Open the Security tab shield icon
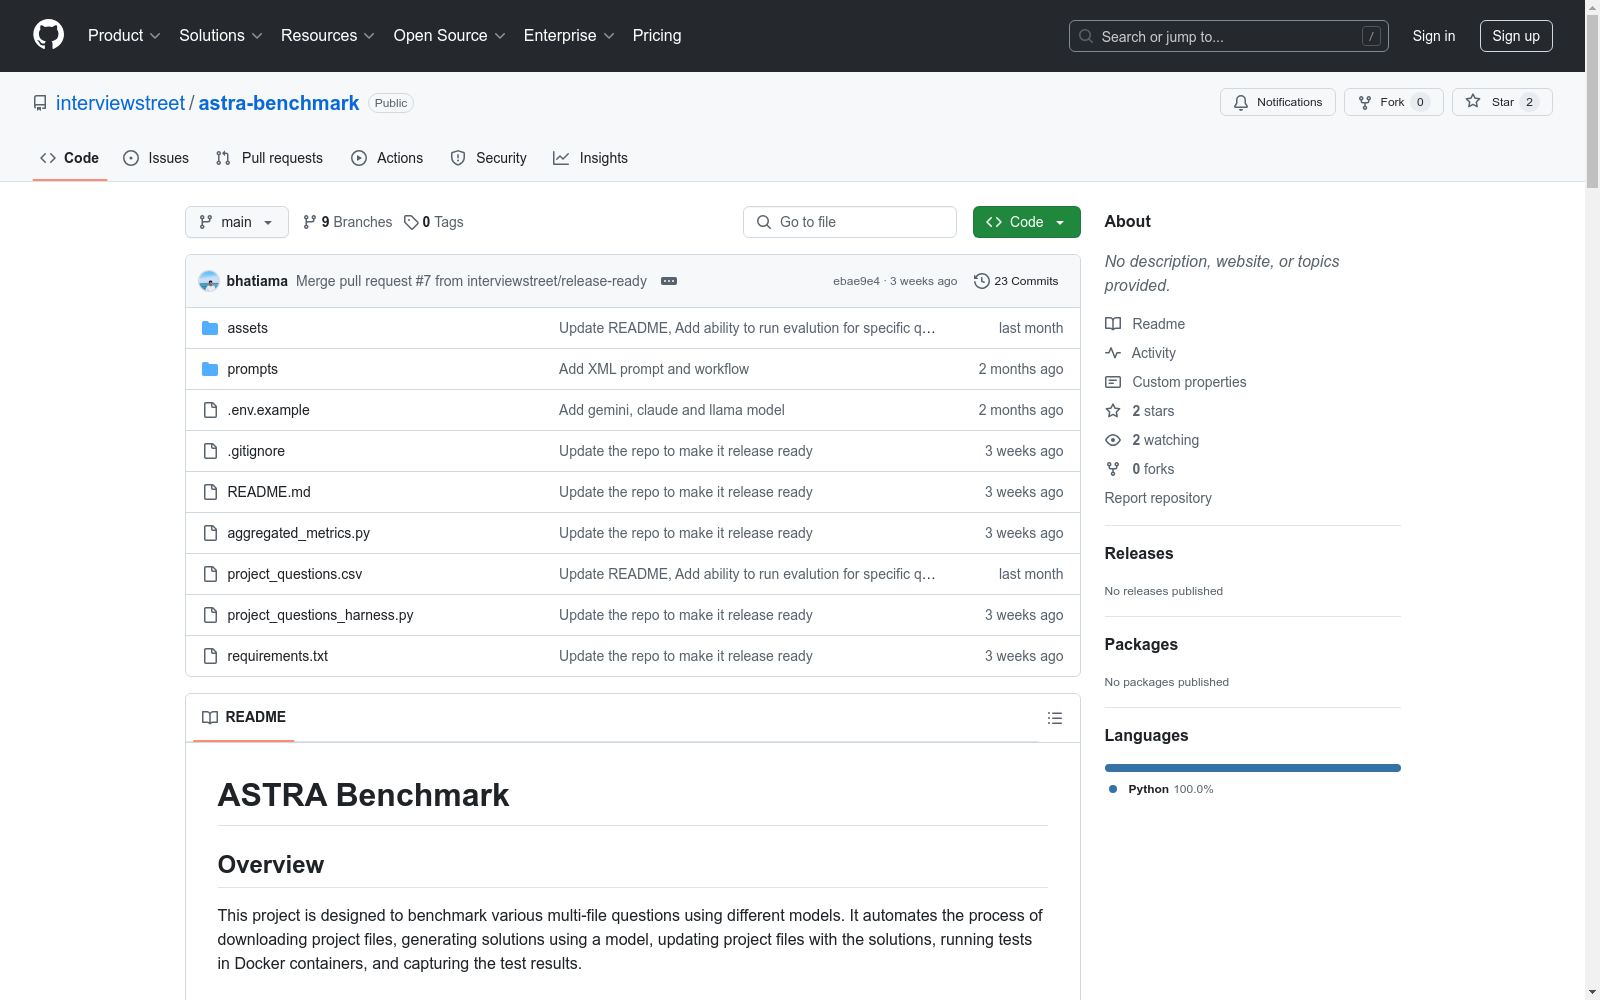This screenshot has width=1600, height=1000. (458, 158)
